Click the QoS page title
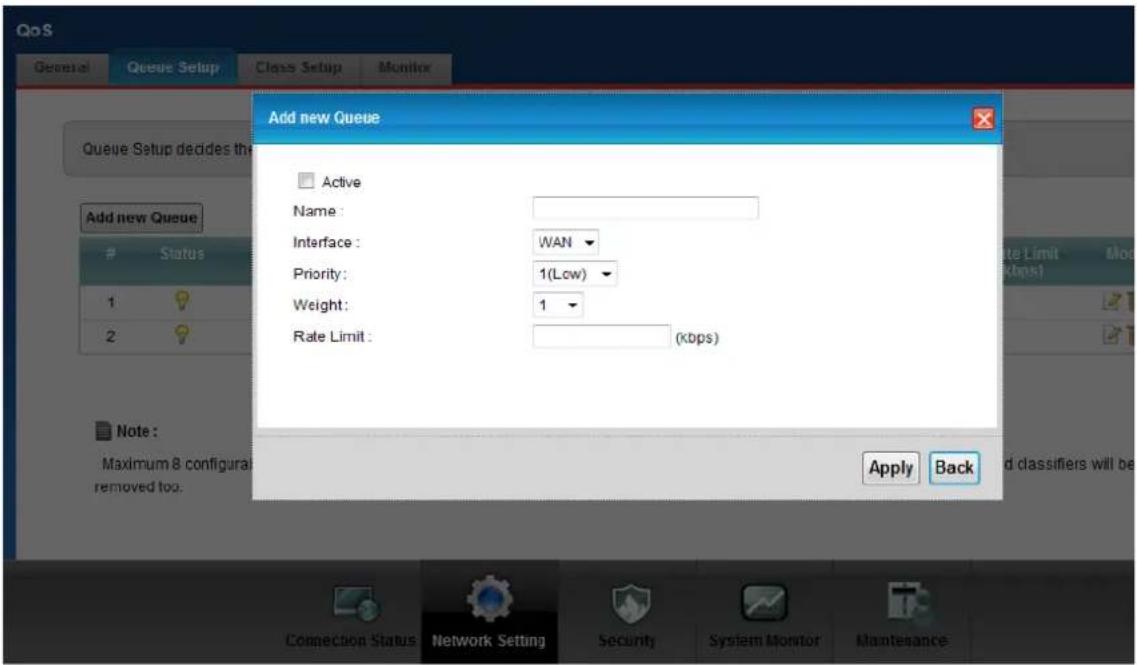This screenshot has width=1137, height=665. (34, 30)
